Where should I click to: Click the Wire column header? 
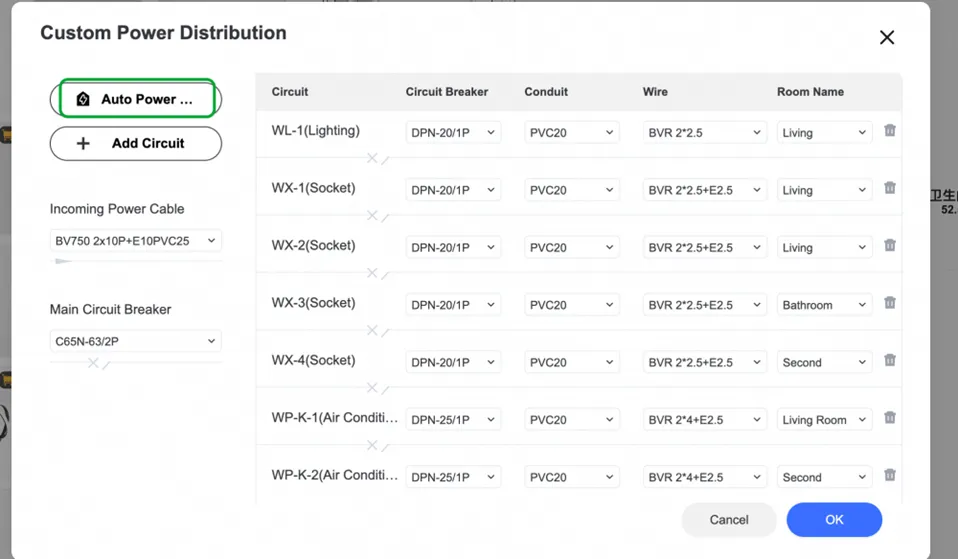point(655,92)
